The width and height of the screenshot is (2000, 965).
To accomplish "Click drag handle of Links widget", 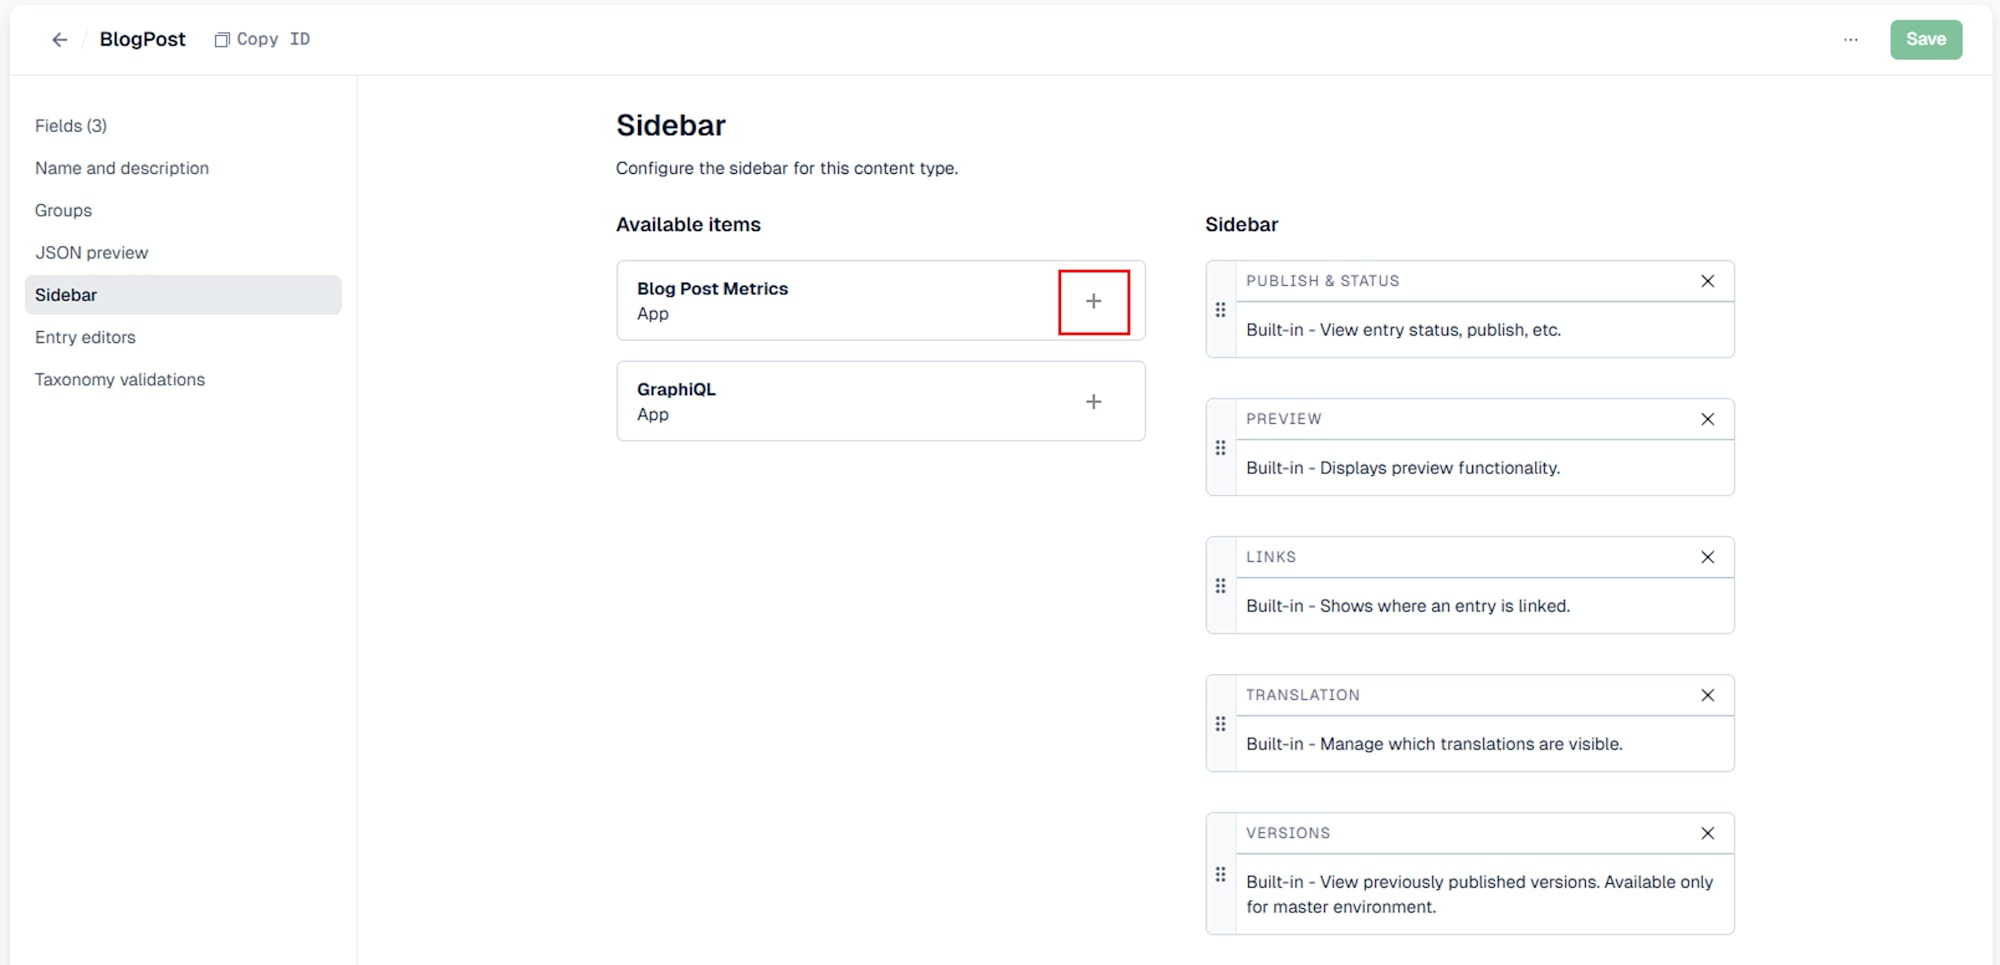I will (1220, 586).
